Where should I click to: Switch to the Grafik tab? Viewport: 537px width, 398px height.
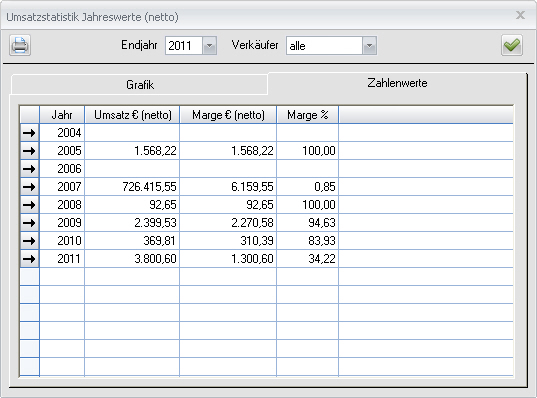139,85
